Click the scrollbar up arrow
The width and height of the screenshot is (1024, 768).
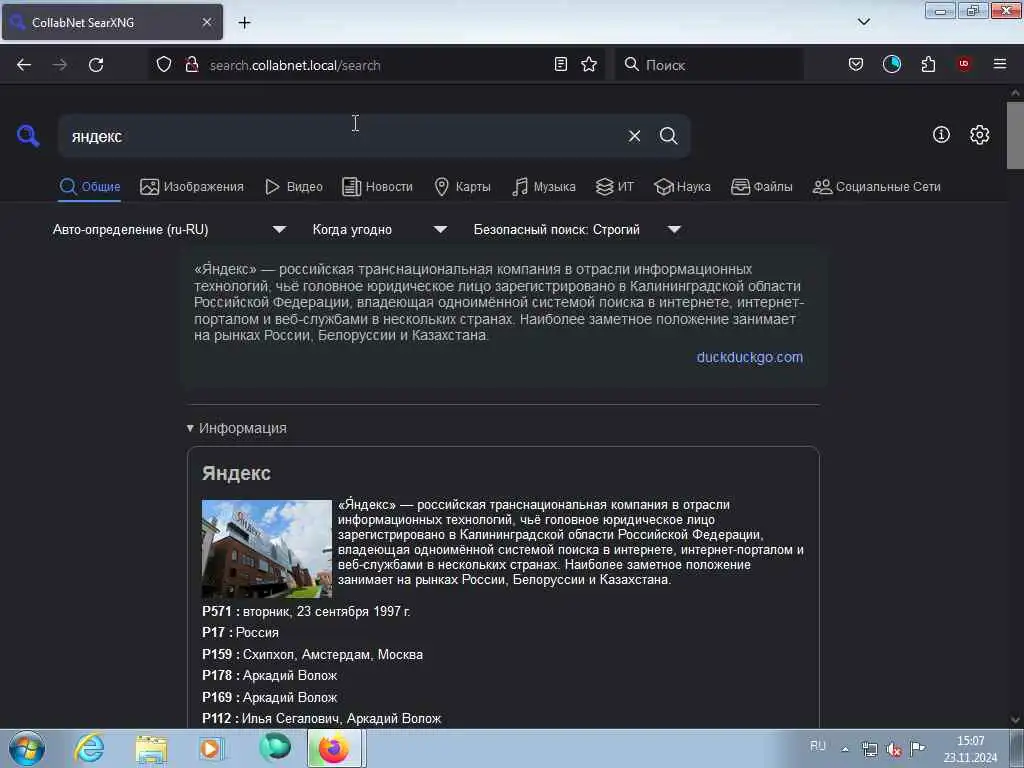point(1015,93)
